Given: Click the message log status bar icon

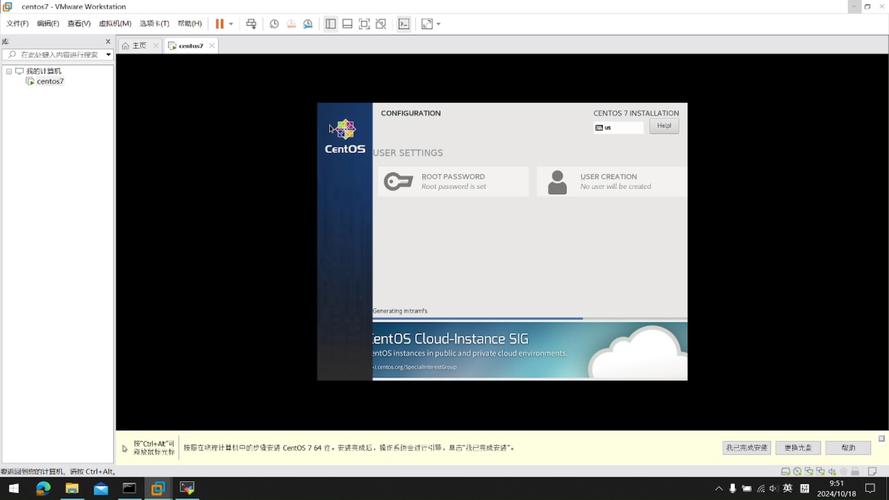Looking at the screenshot, I should tap(872, 471).
